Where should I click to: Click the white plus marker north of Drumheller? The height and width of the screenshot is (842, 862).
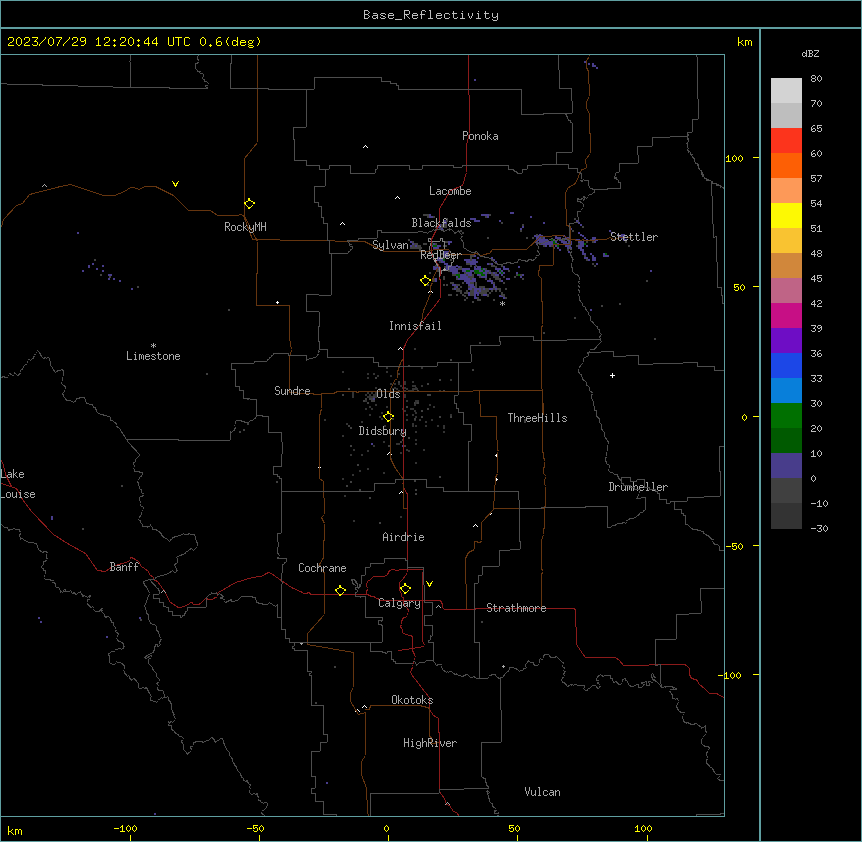click(612, 375)
